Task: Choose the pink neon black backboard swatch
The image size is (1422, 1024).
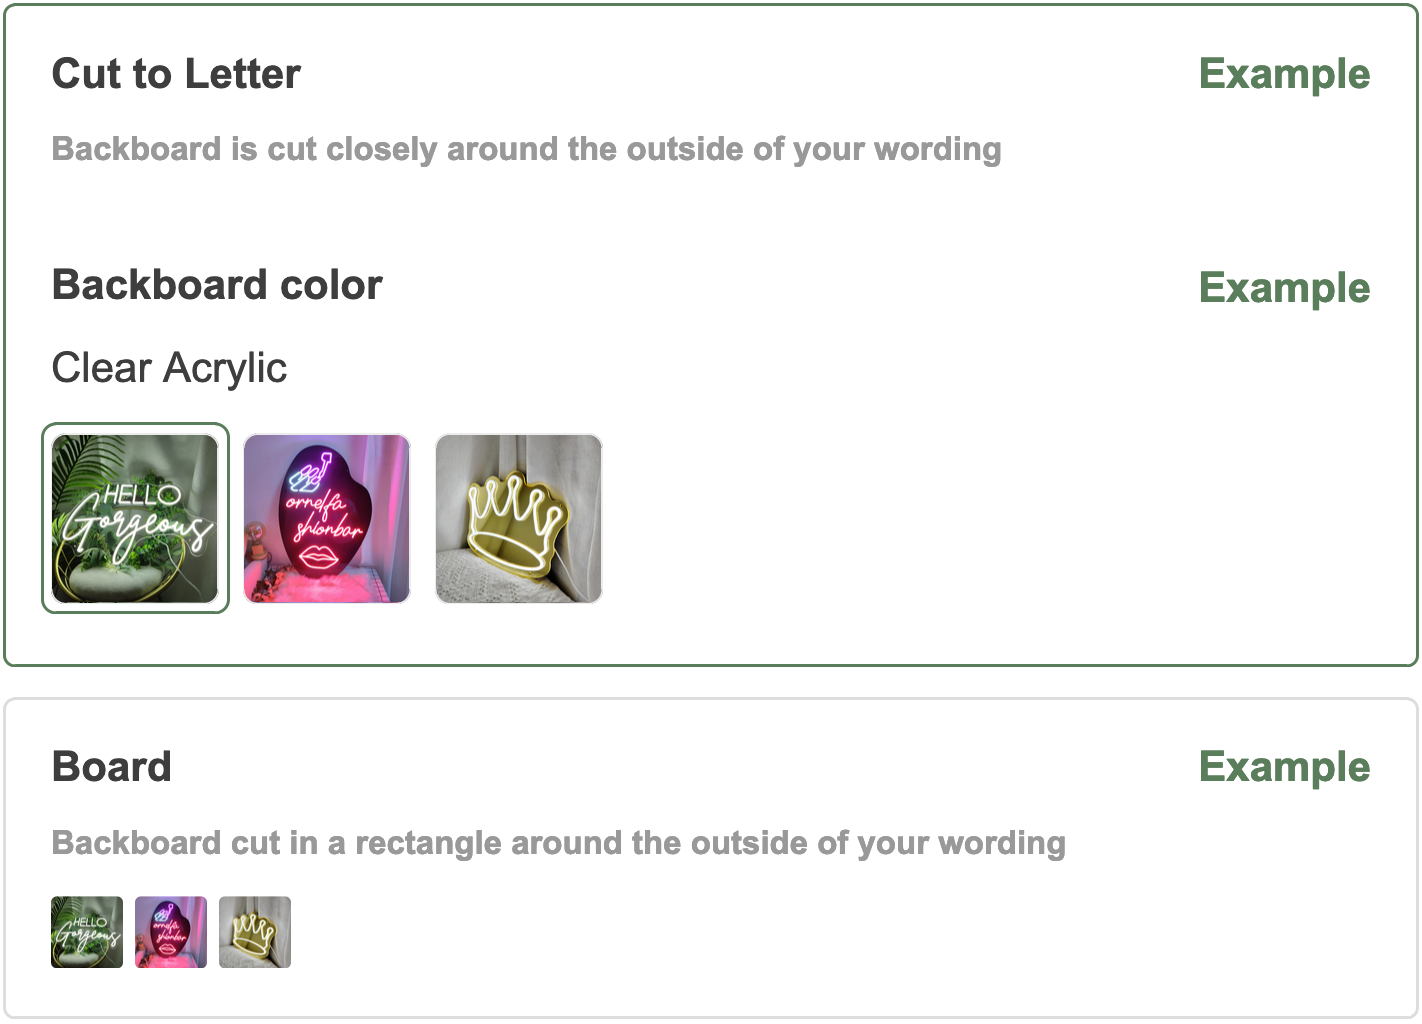Action: click(x=327, y=518)
